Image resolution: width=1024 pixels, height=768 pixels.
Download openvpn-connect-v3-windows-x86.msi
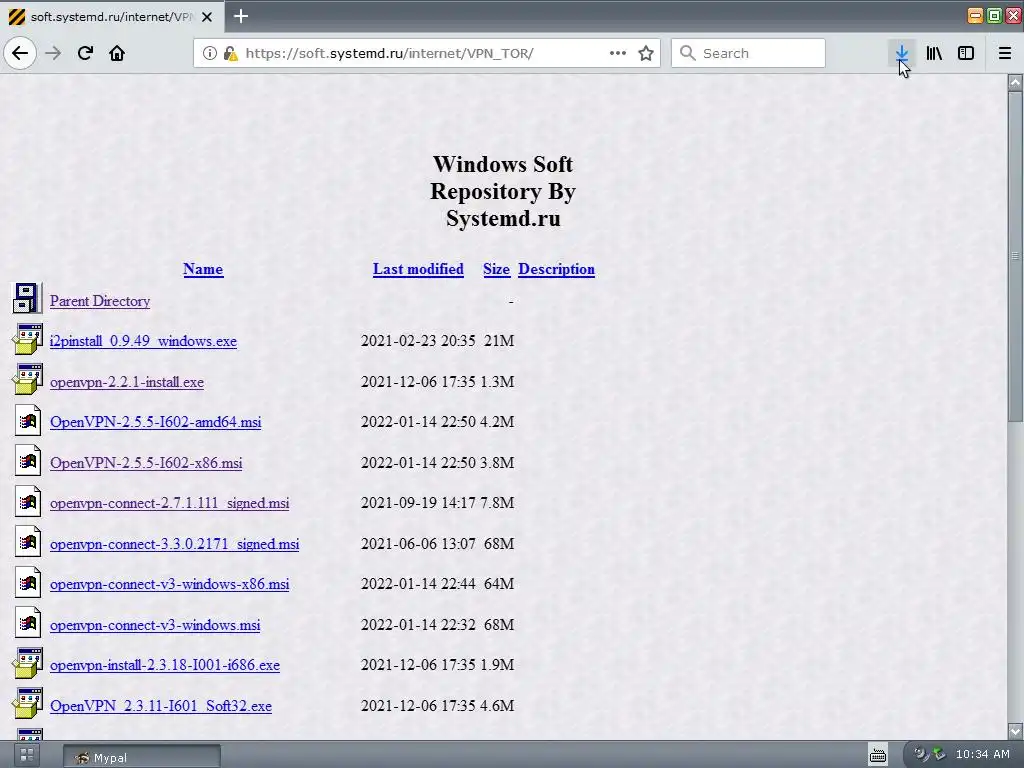click(x=169, y=584)
